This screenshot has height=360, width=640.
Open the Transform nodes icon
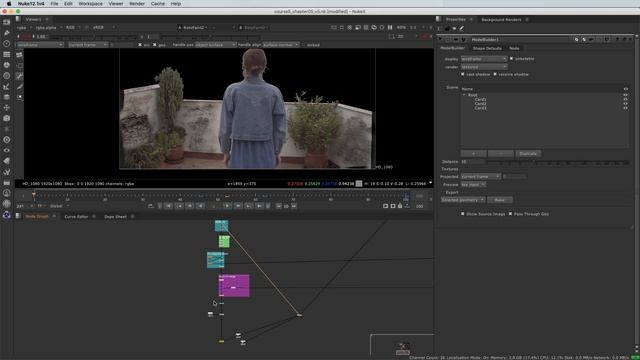tap(7, 107)
